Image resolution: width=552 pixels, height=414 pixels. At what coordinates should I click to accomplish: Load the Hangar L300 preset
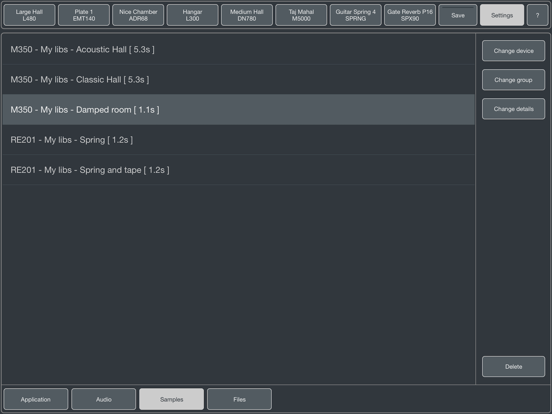coord(193,15)
